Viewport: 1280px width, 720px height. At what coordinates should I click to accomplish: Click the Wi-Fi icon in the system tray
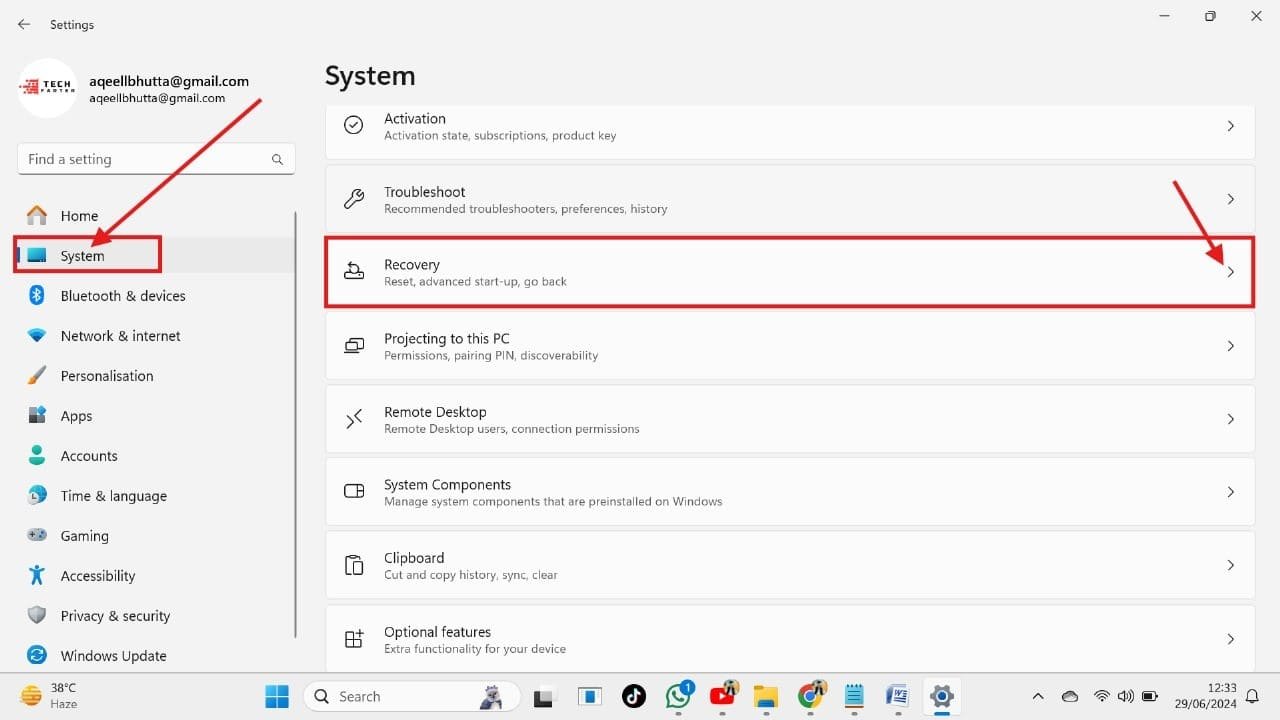point(1102,696)
